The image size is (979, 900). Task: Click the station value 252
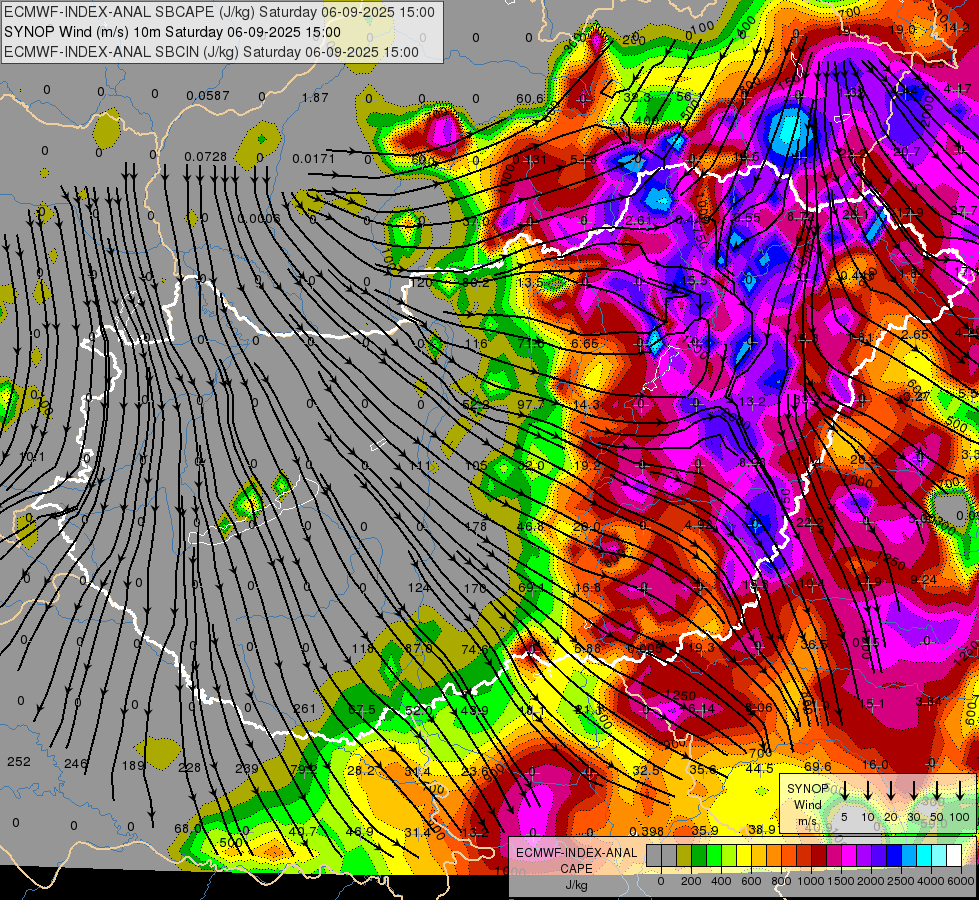click(19, 761)
